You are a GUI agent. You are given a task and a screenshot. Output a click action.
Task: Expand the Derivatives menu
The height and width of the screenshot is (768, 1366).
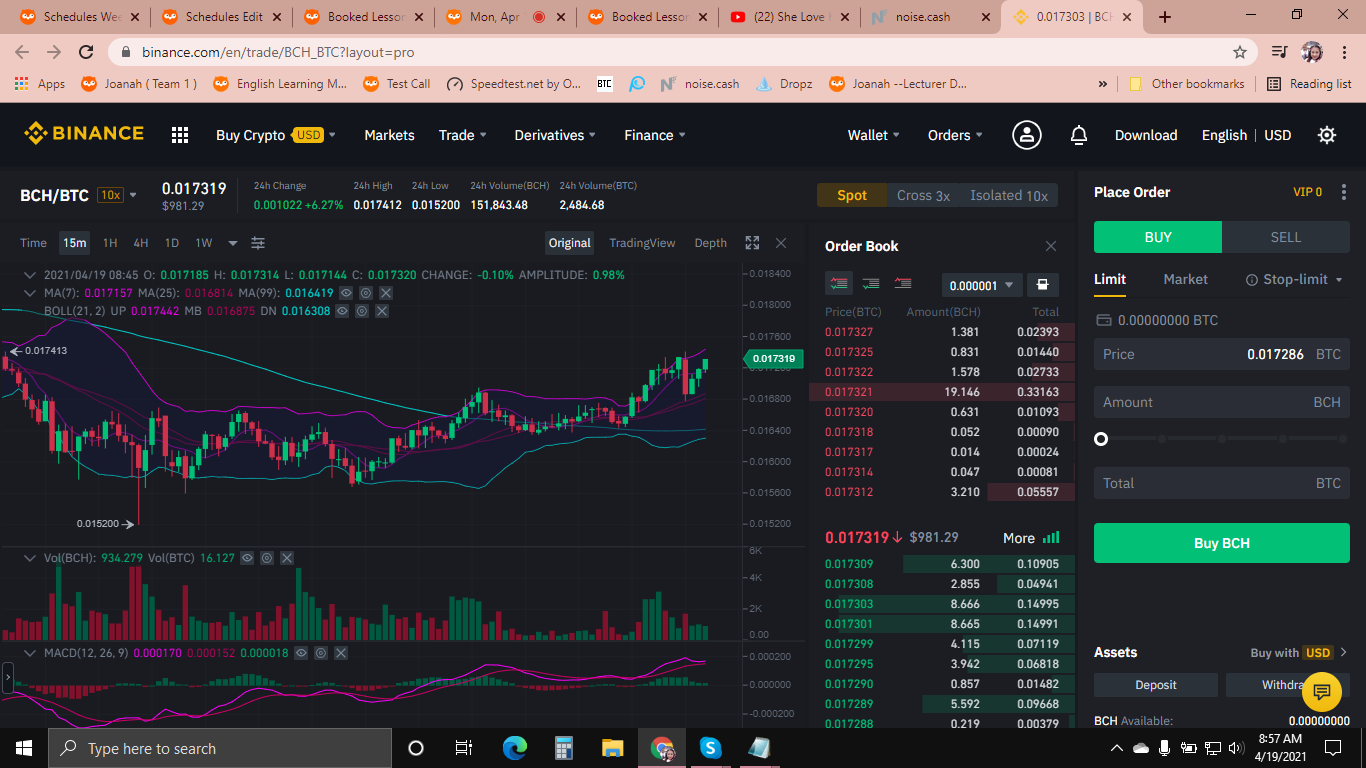point(555,135)
